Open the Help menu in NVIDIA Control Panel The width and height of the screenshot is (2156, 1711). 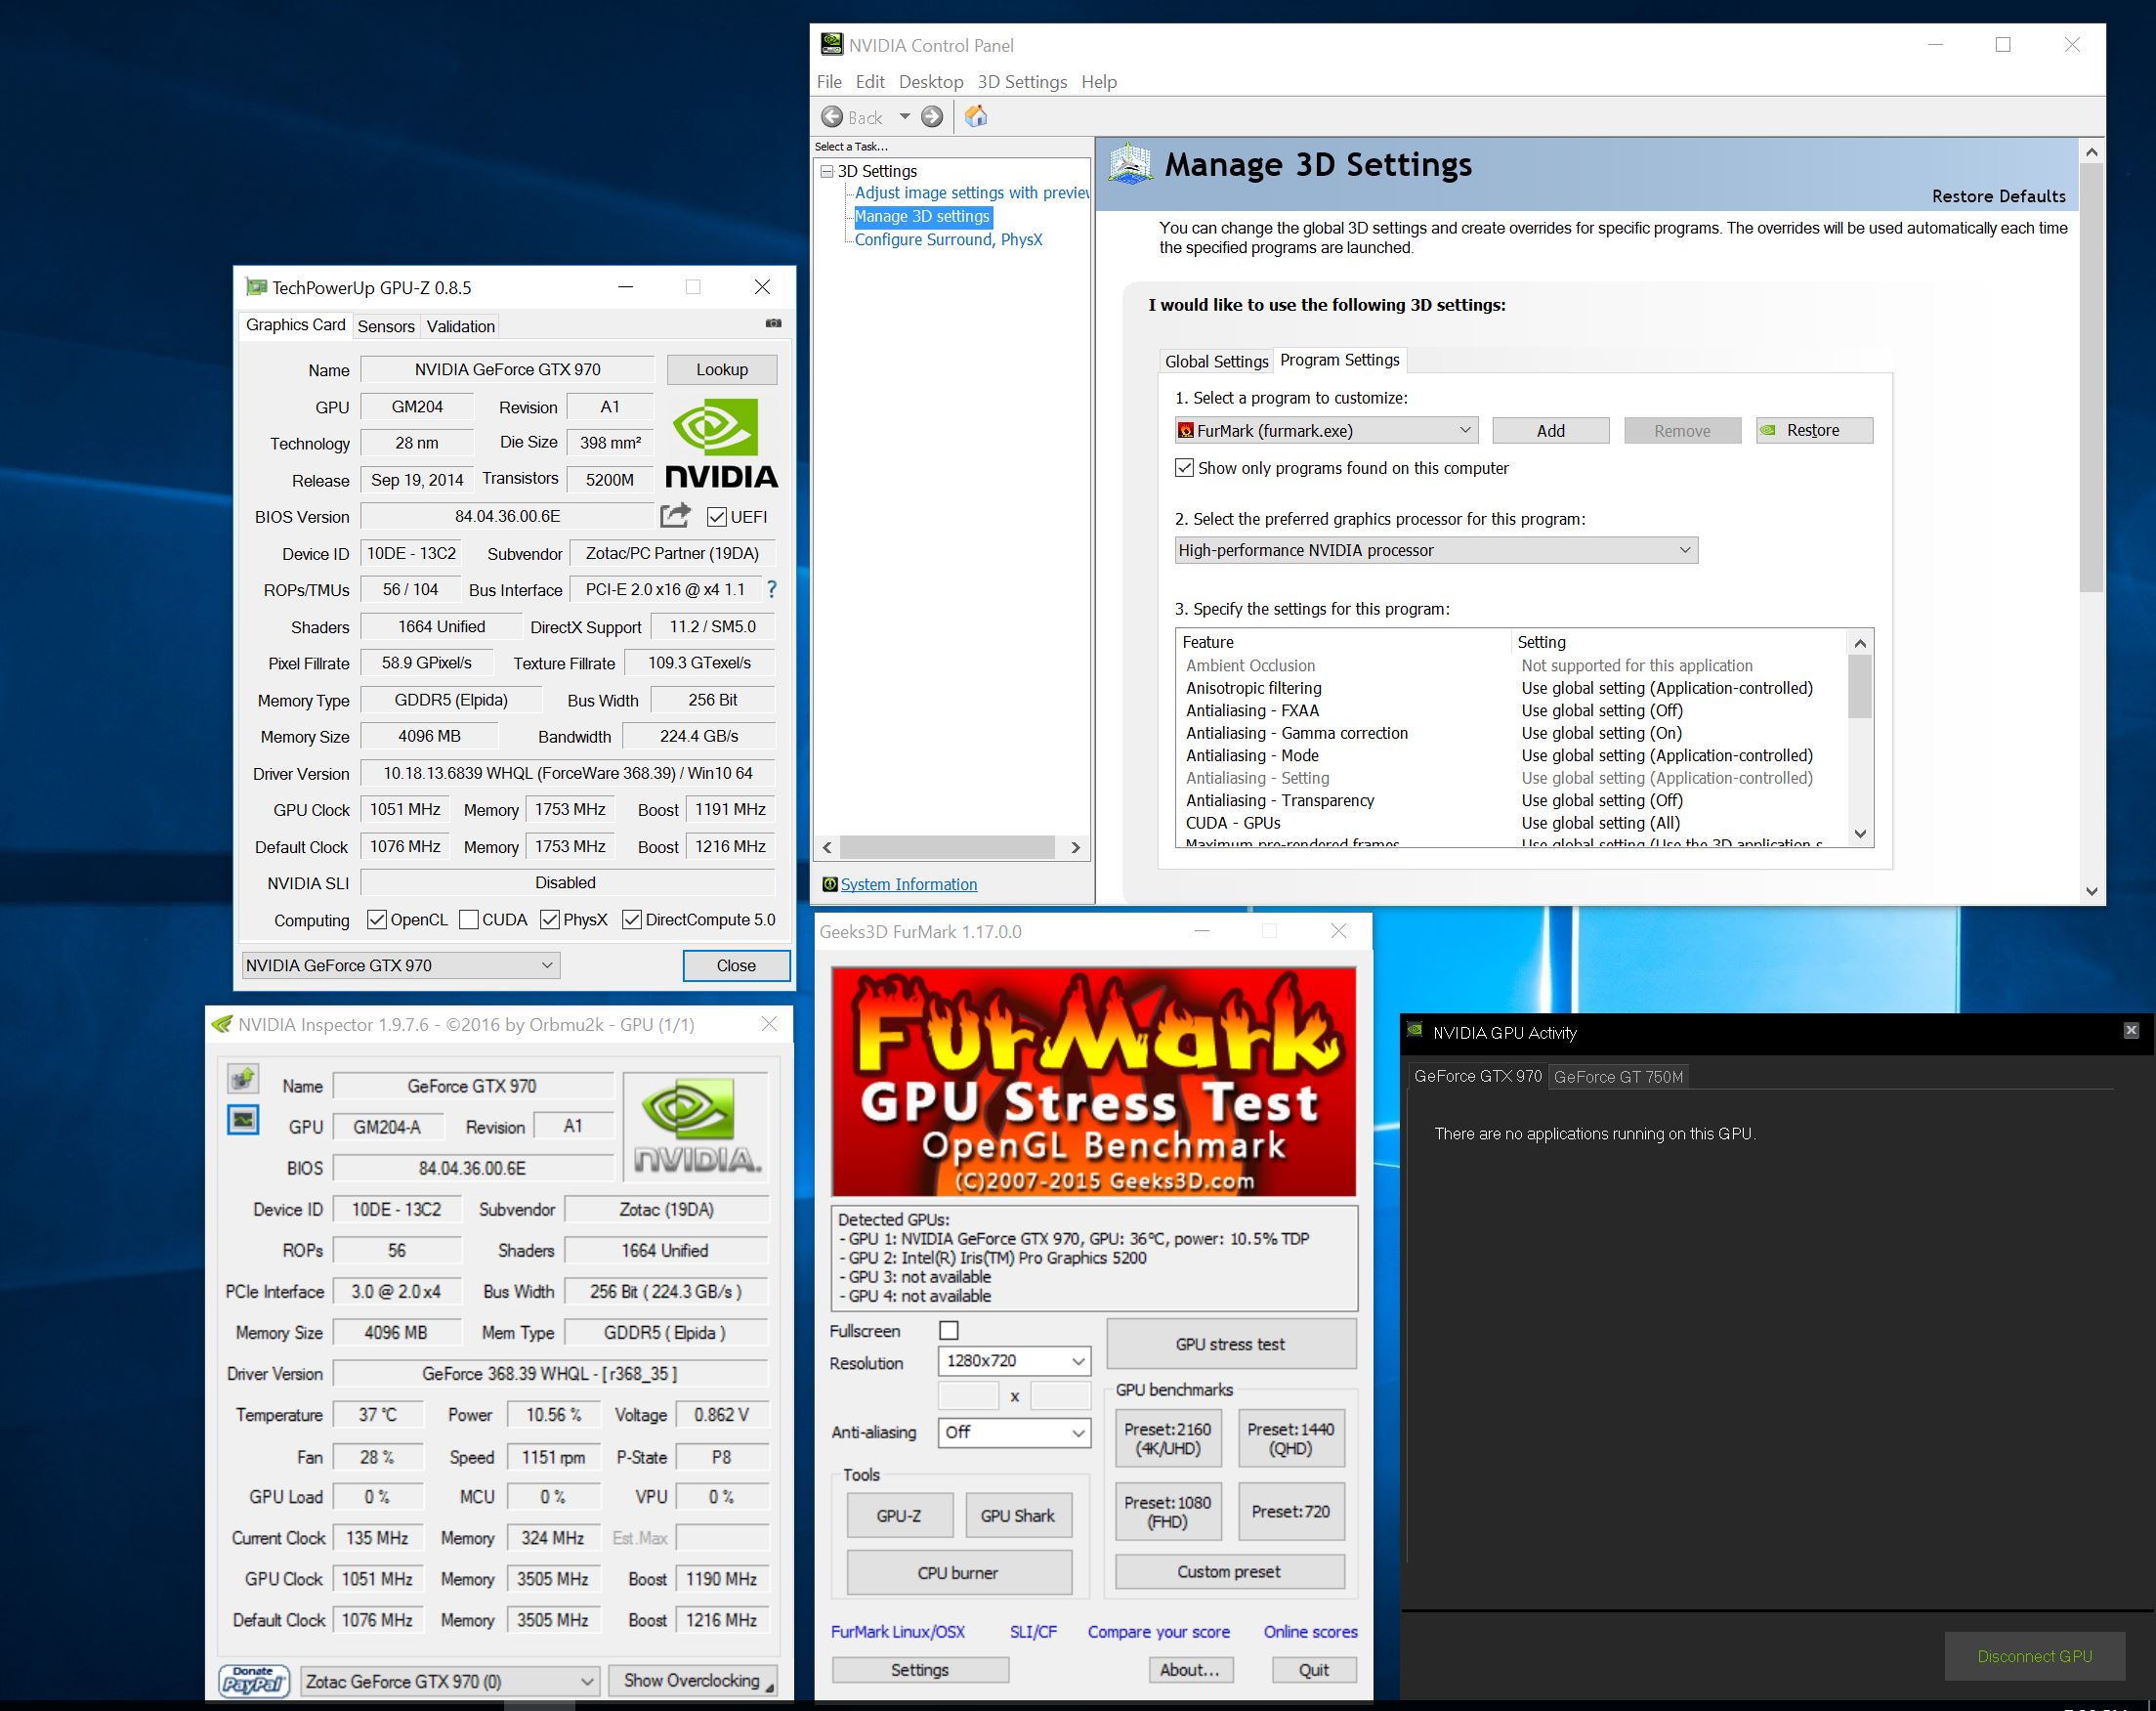click(1098, 82)
